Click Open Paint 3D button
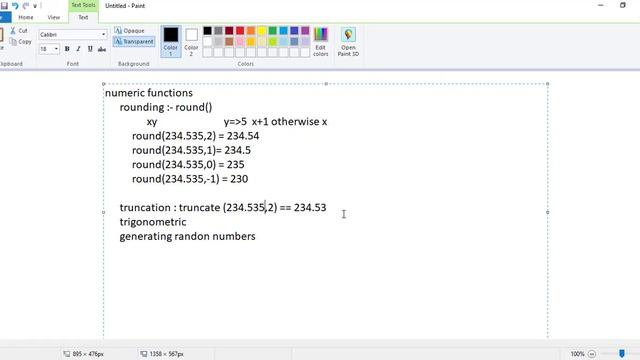The image size is (640, 360). [348, 42]
